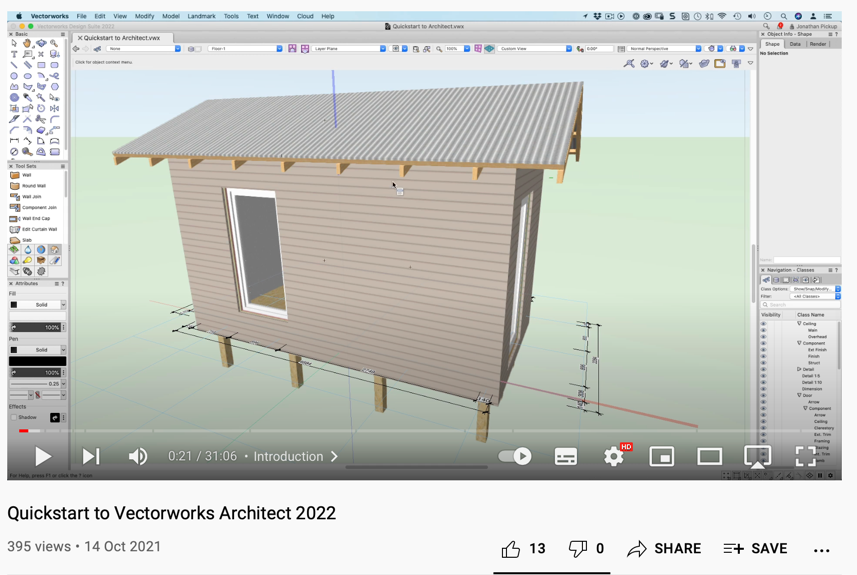Select the Rectangle tool

click(41, 65)
